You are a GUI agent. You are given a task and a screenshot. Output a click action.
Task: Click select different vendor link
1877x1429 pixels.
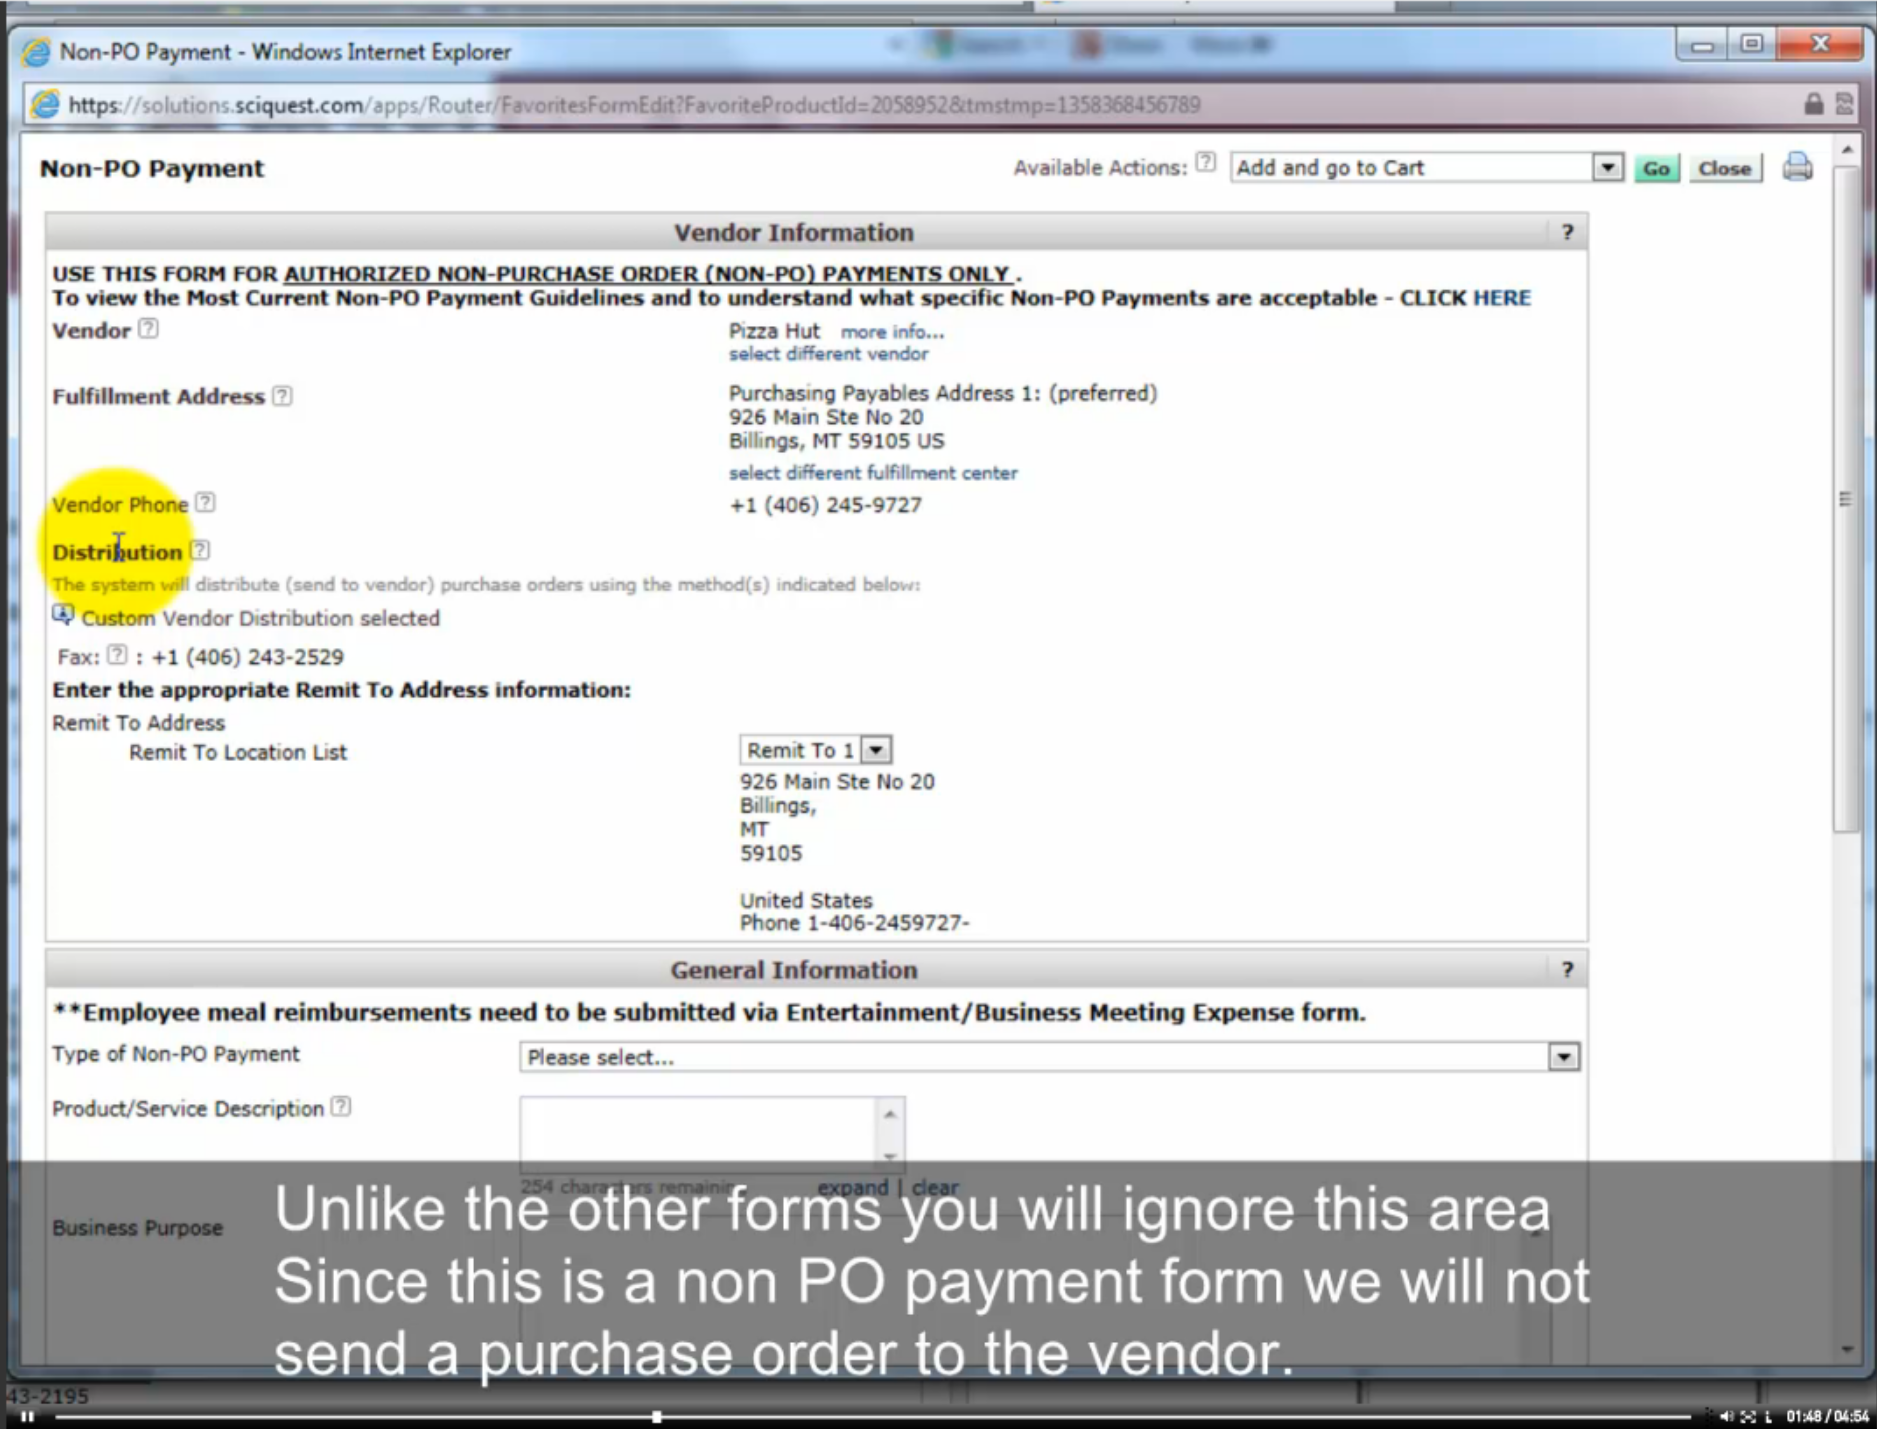[x=828, y=354]
